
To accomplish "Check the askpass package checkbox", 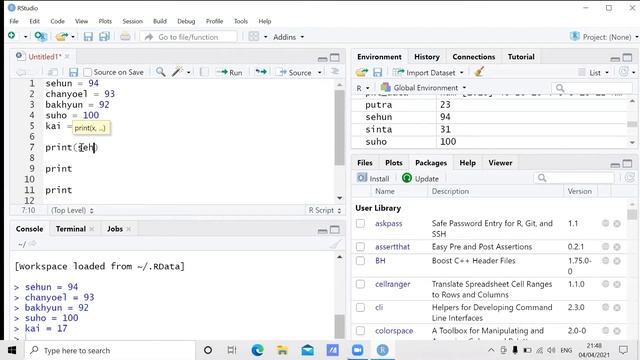I will tap(360, 223).
